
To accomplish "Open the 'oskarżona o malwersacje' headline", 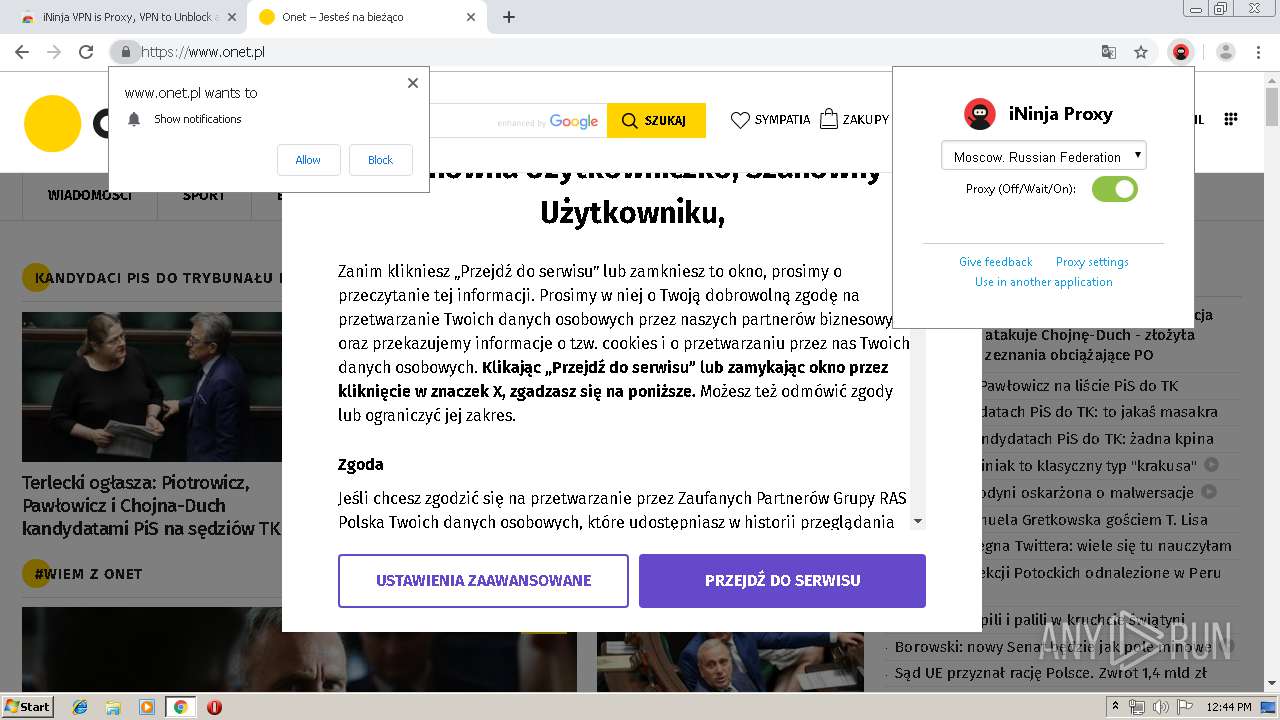I will coord(1086,493).
